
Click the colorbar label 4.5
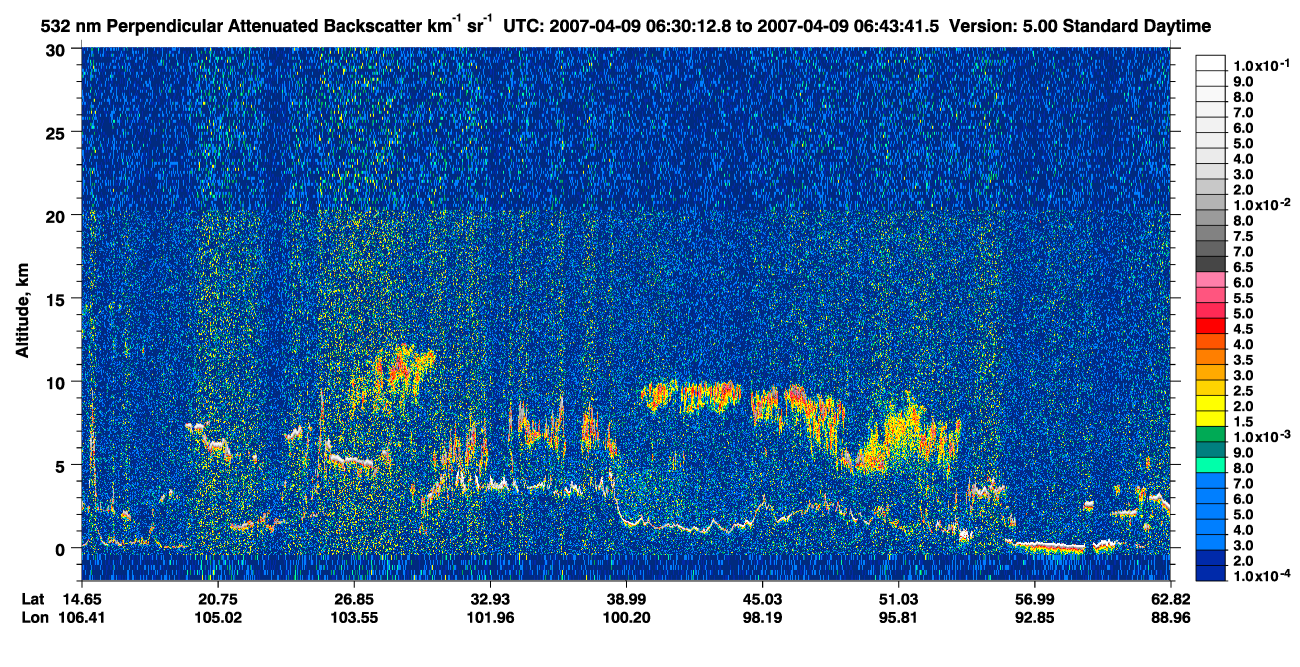1243,328
